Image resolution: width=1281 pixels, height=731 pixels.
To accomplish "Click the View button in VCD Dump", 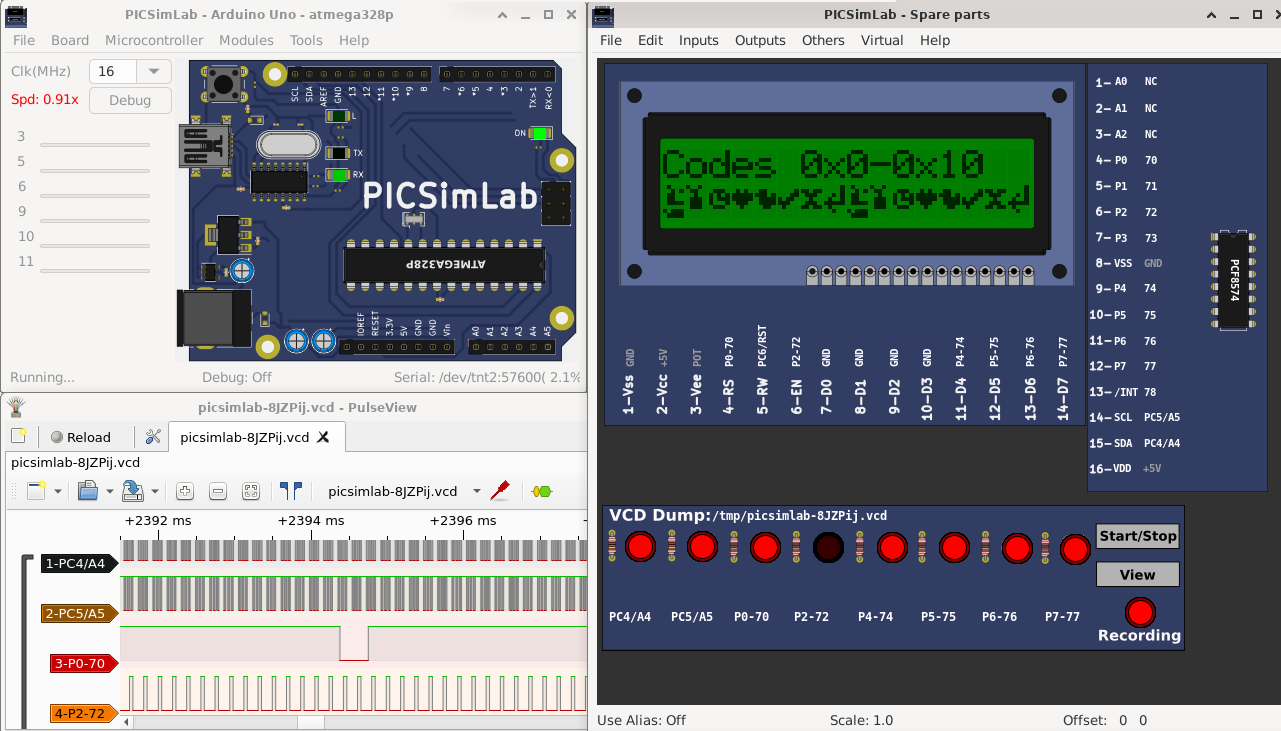I will pyautogui.click(x=1138, y=574).
